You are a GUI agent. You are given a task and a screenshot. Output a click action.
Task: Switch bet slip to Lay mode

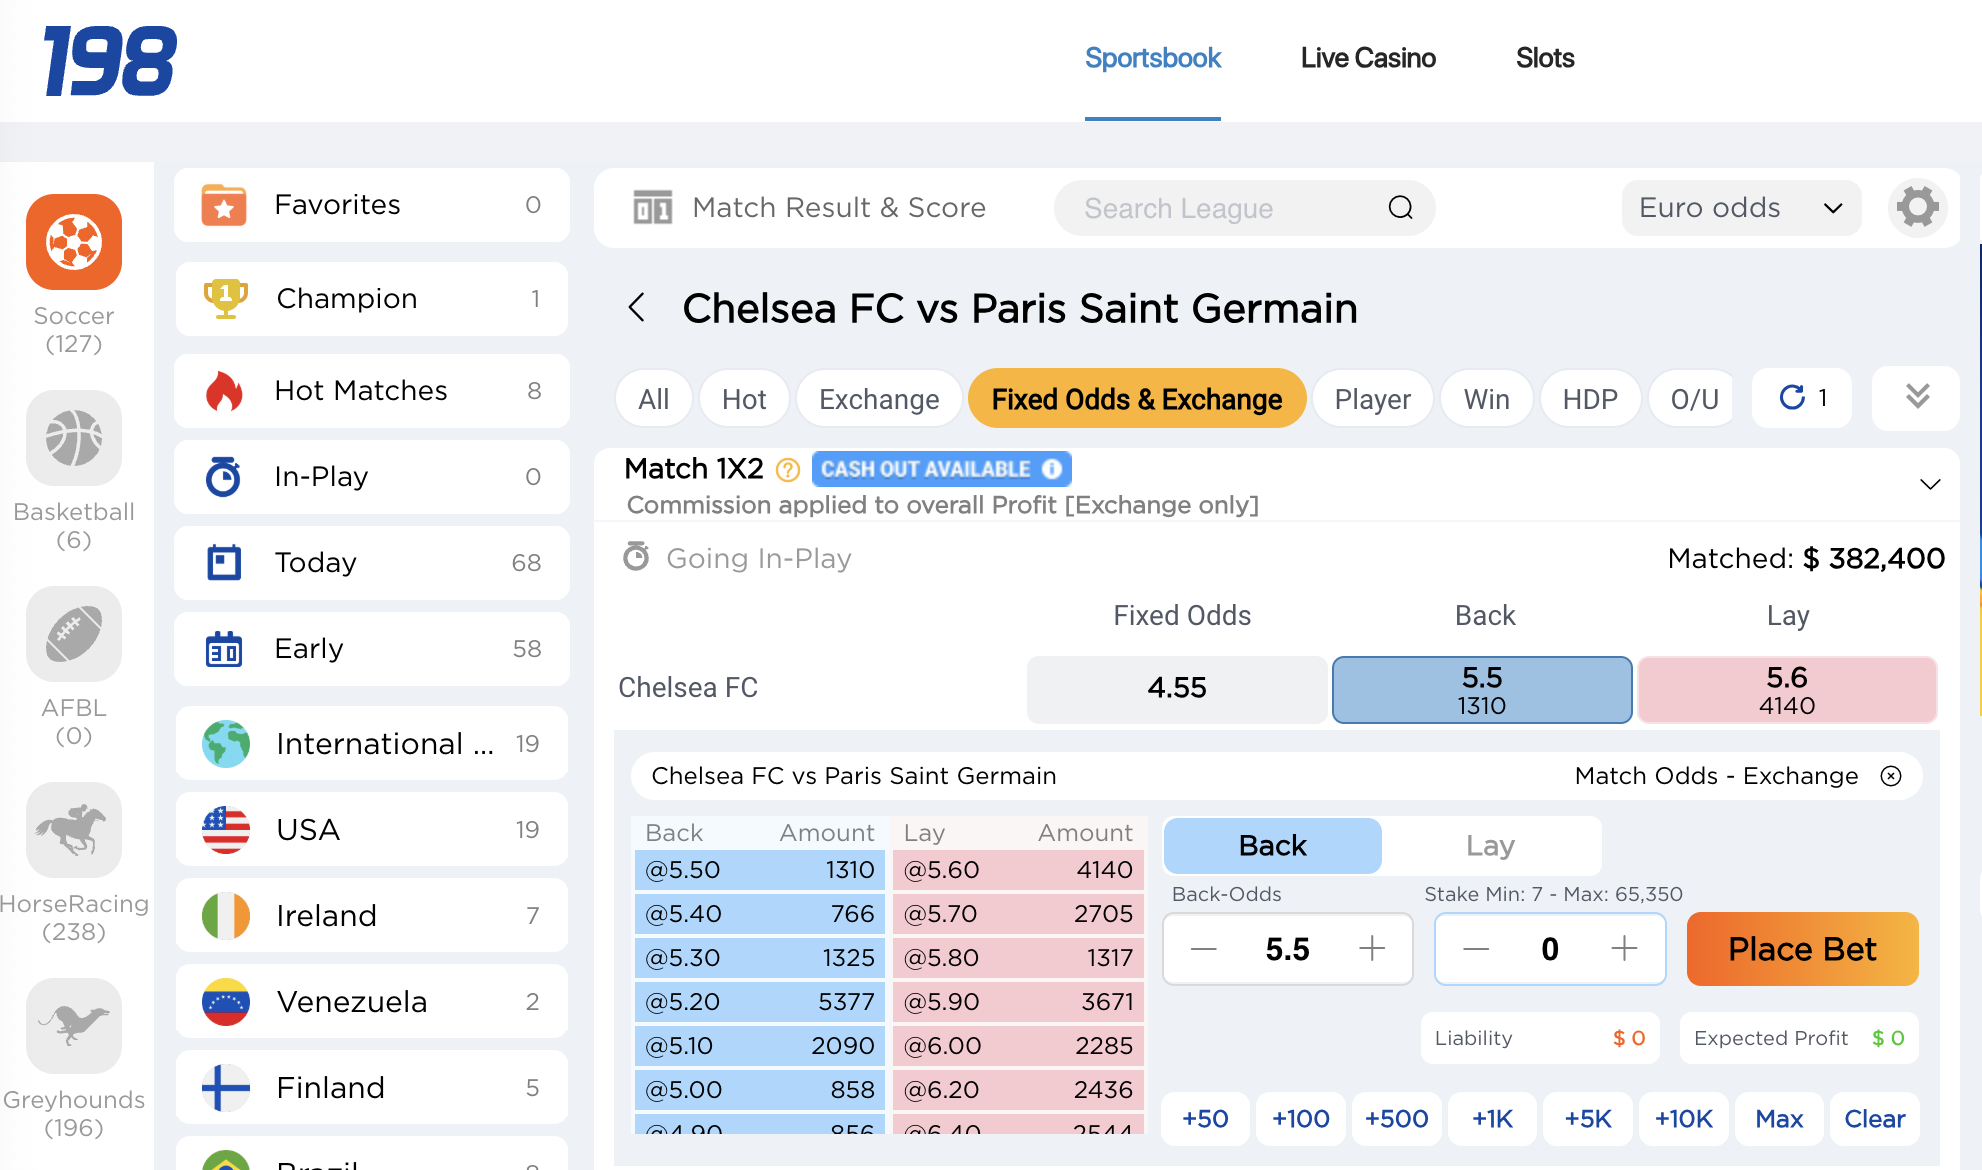pyautogui.click(x=1490, y=846)
